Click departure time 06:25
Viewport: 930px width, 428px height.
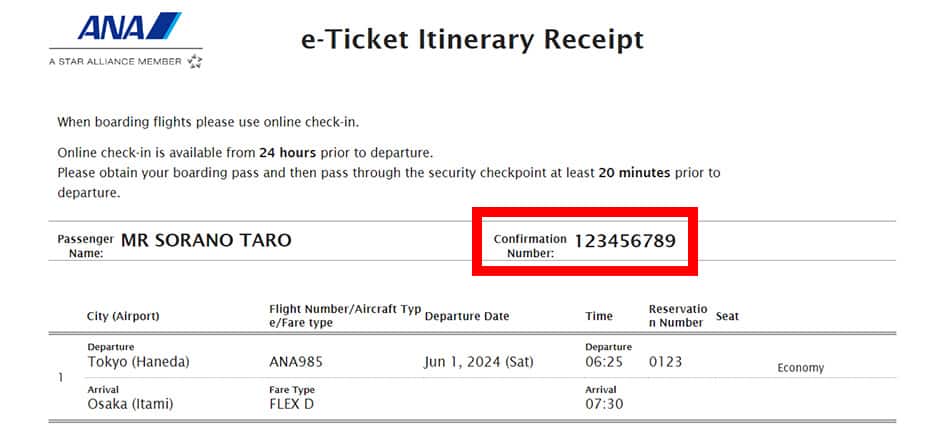point(604,362)
